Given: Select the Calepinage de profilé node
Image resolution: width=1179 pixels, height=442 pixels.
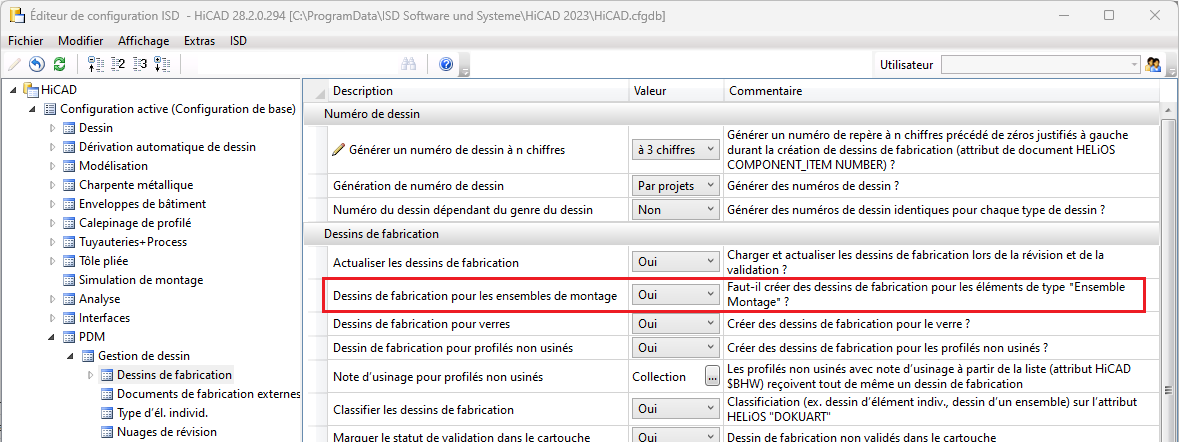Looking at the screenshot, I should click(x=135, y=223).
